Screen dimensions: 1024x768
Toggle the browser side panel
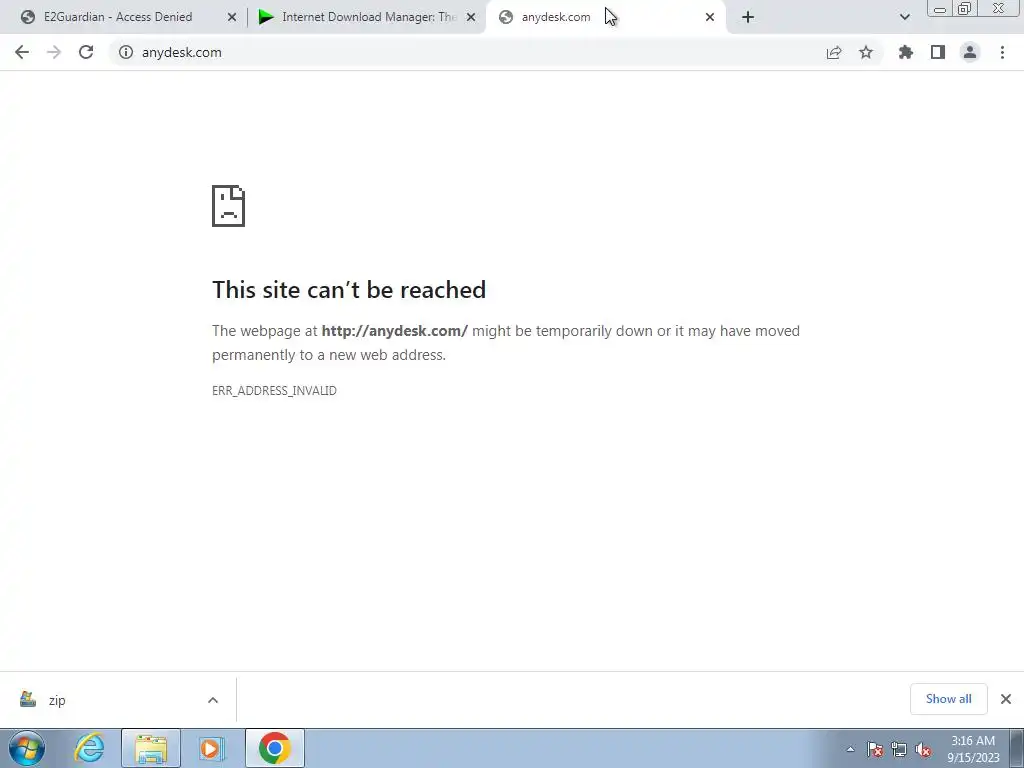point(938,52)
